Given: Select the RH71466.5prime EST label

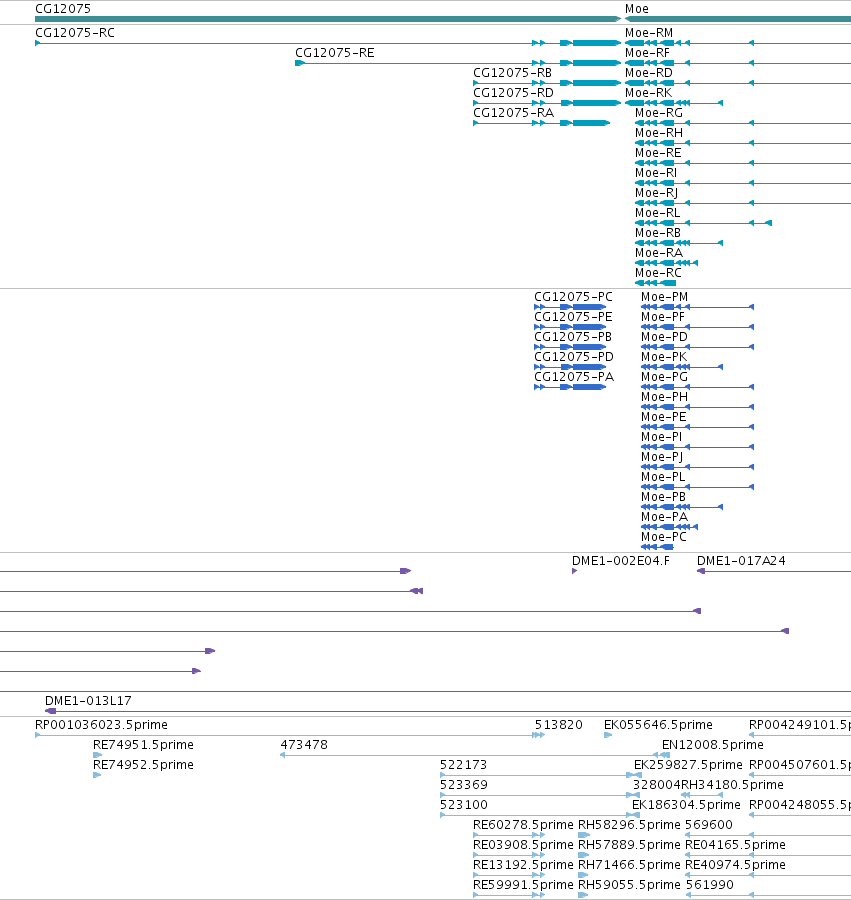Looking at the screenshot, I should click(629, 865).
